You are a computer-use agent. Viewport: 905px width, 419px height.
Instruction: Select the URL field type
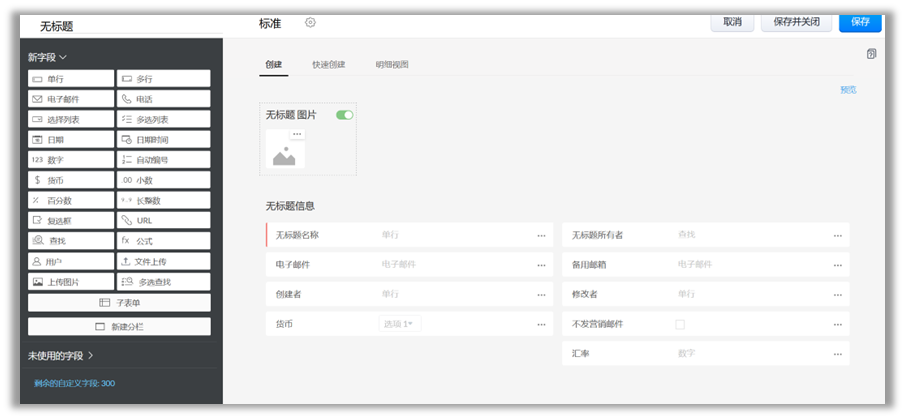click(164, 221)
